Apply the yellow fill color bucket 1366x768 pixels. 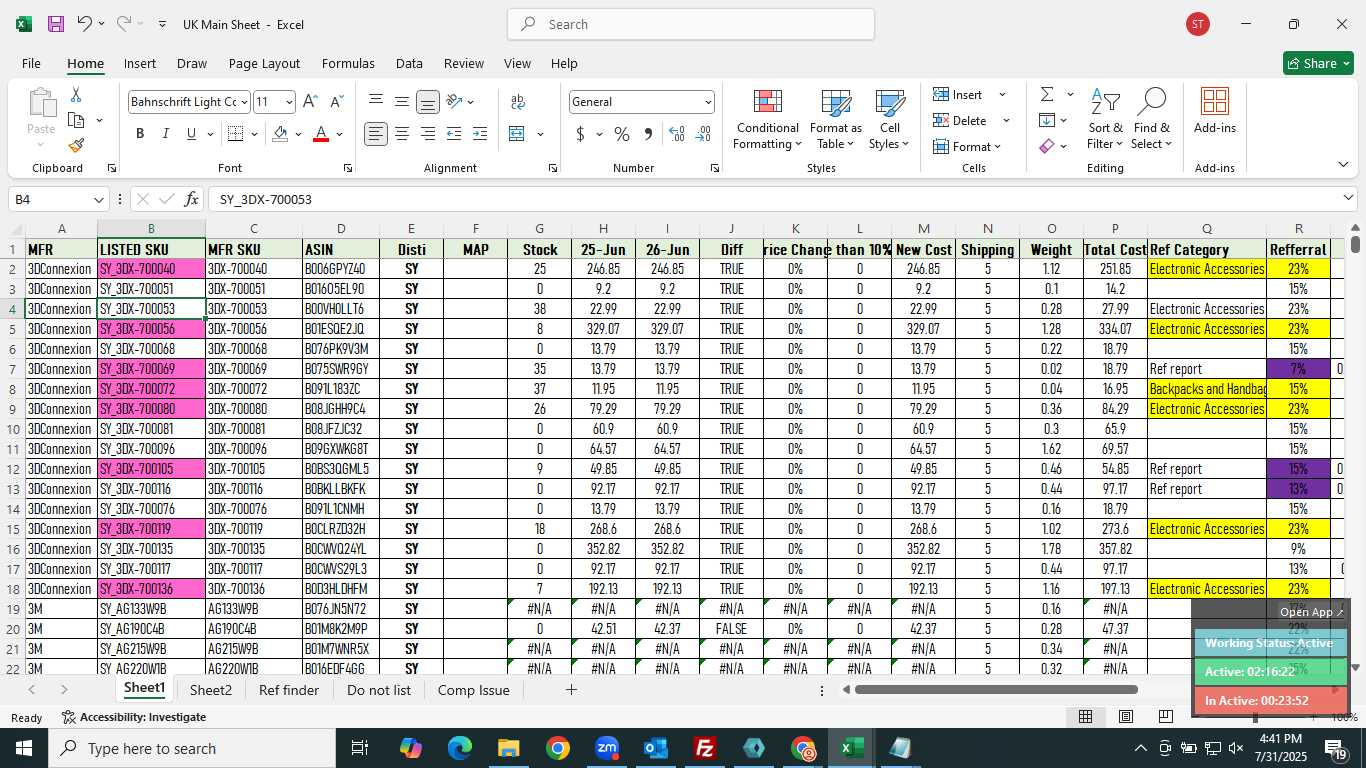pyautogui.click(x=280, y=134)
